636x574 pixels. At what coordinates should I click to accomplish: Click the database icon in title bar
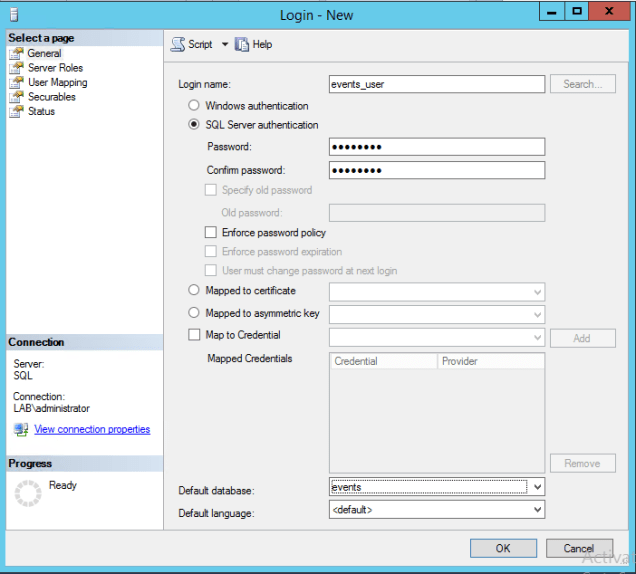click(14, 15)
